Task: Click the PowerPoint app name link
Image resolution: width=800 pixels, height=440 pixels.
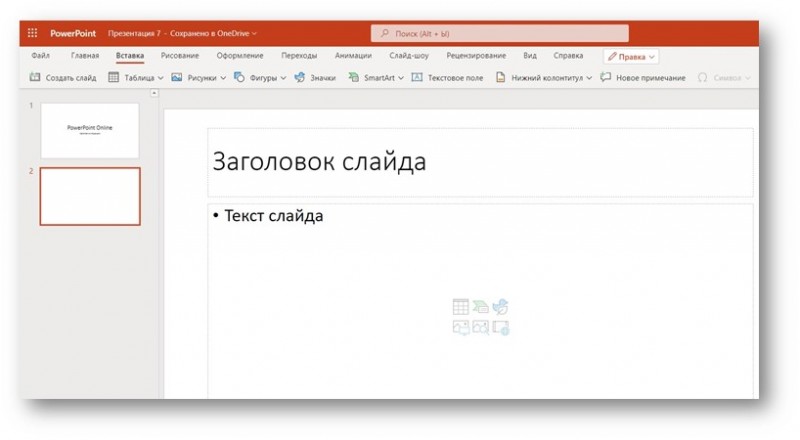Action: pyautogui.click(x=73, y=33)
